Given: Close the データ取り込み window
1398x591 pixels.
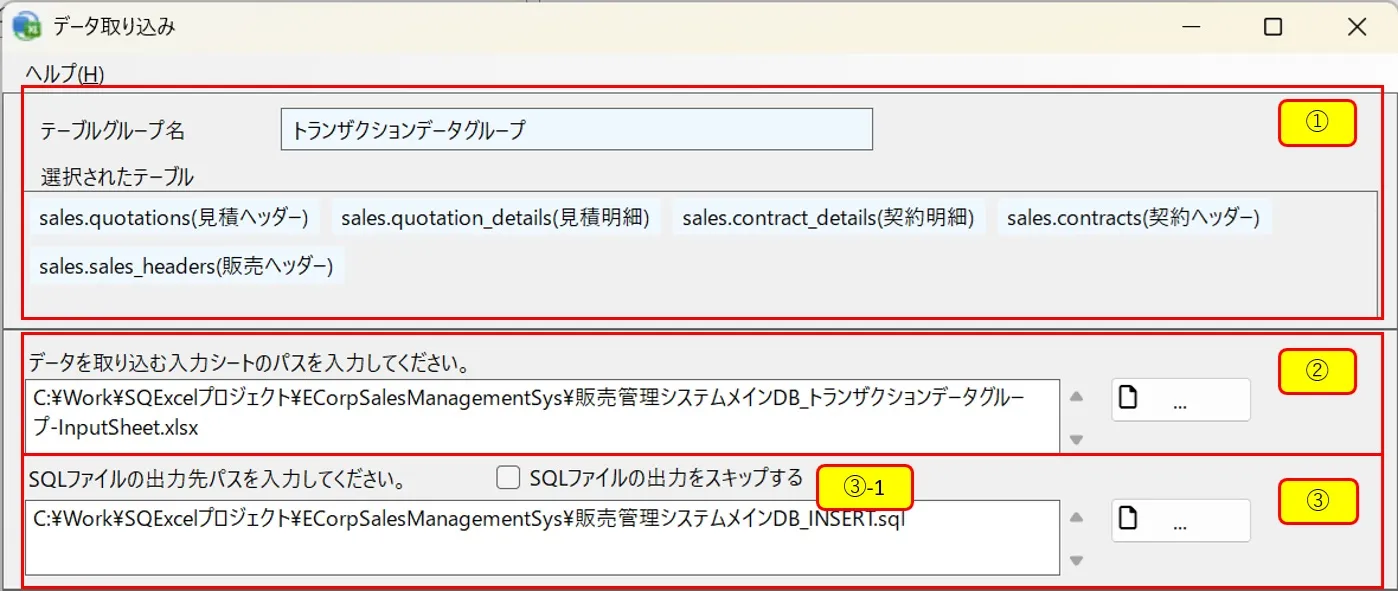Looking at the screenshot, I should [x=1357, y=27].
